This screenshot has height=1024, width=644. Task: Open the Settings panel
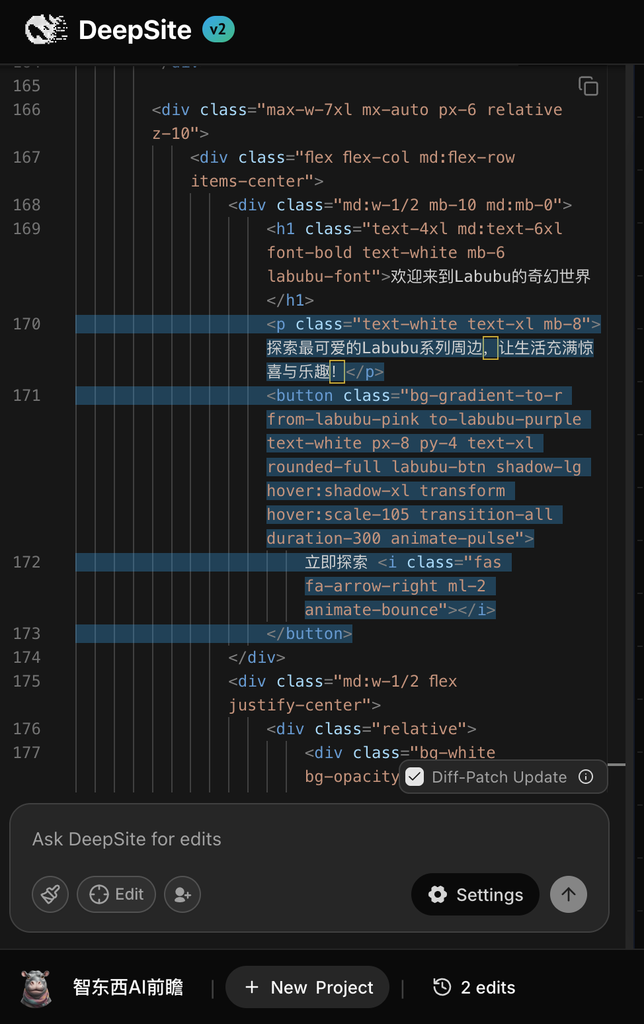475,894
